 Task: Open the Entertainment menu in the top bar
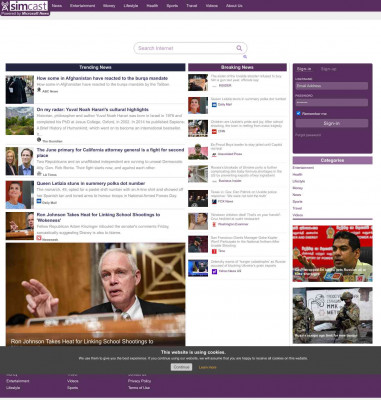click(82, 6)
